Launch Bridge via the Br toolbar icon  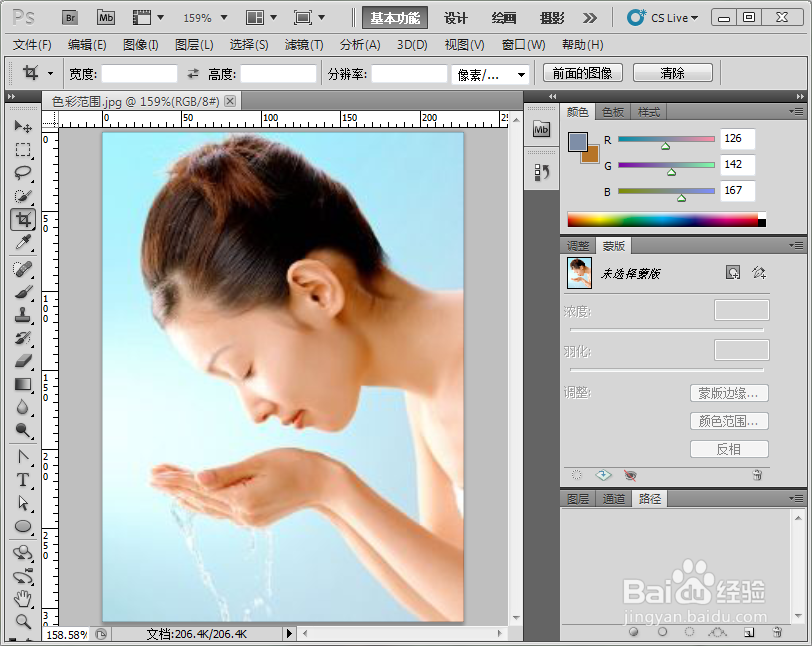pos(69,16)
